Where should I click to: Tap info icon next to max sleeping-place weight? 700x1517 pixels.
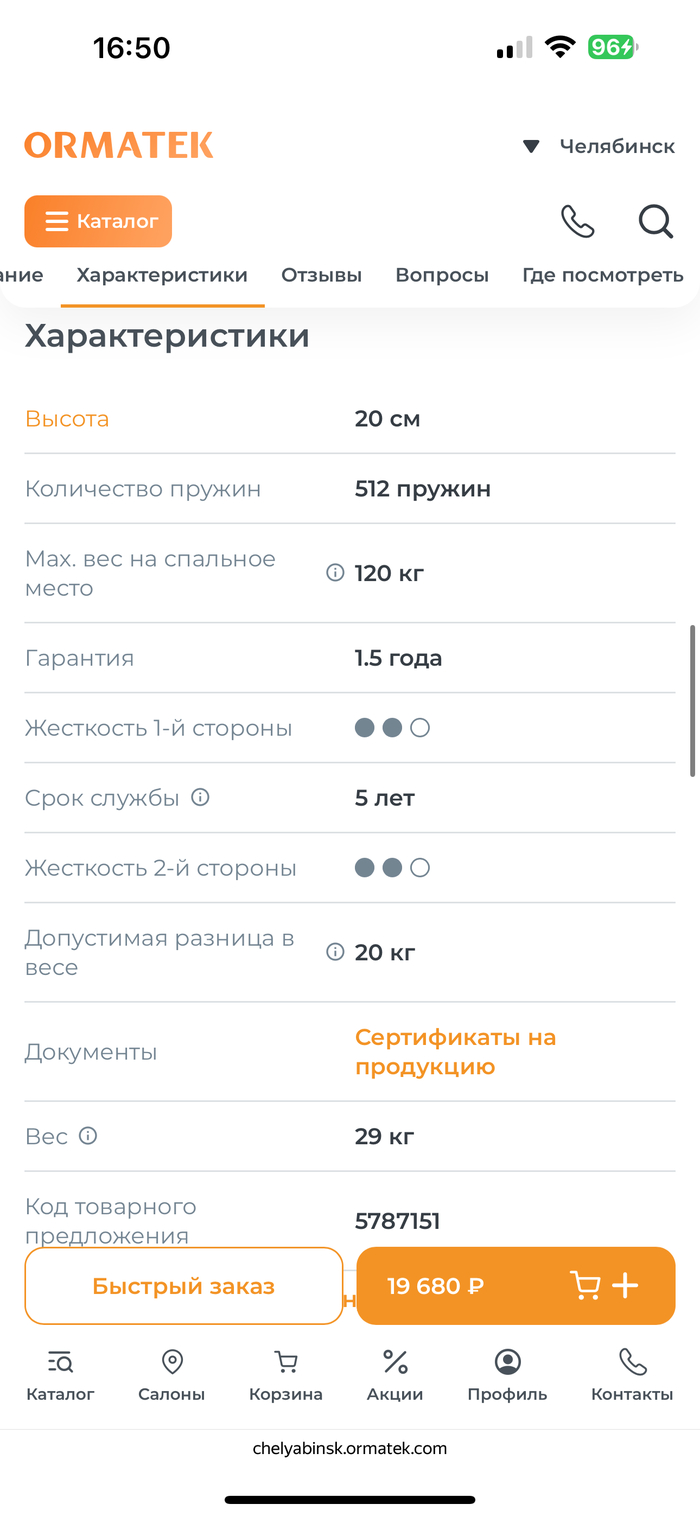(x=335, y=573)
